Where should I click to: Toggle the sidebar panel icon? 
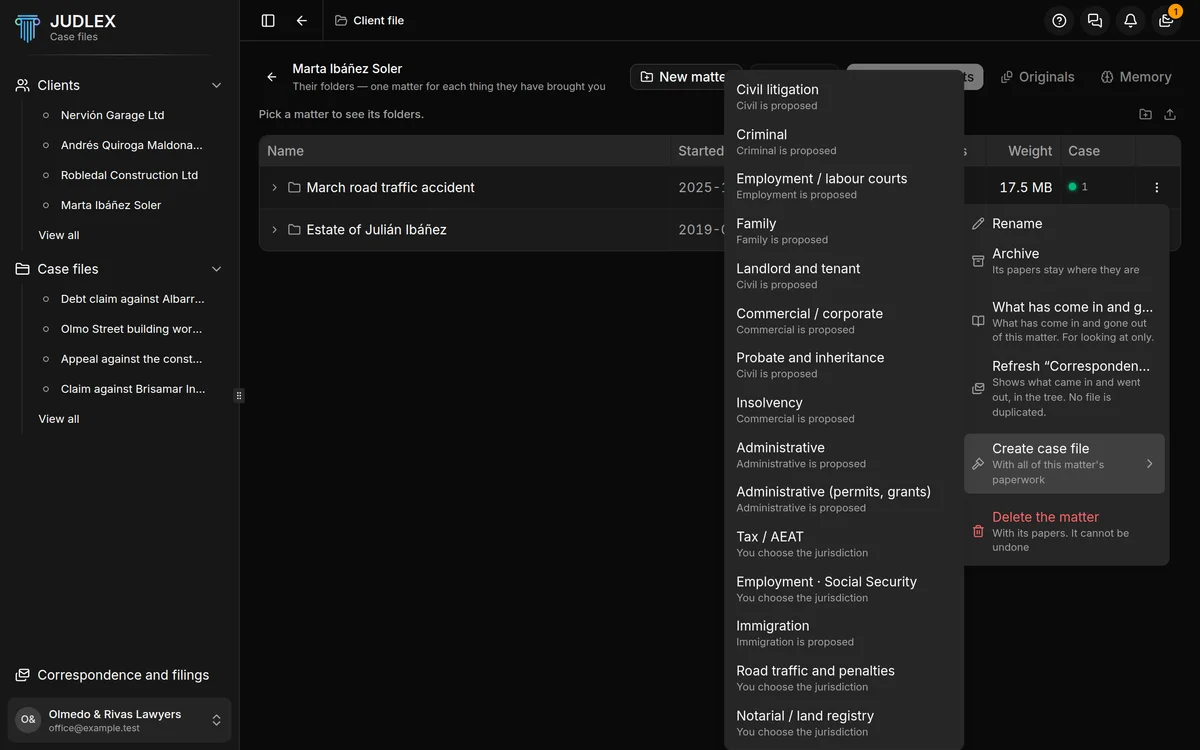coord(268,20)
